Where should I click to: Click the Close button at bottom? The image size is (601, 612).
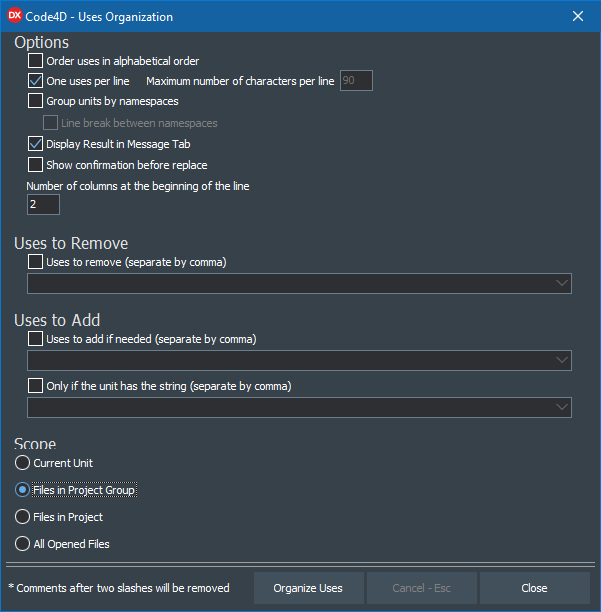(x=534, y=588)
